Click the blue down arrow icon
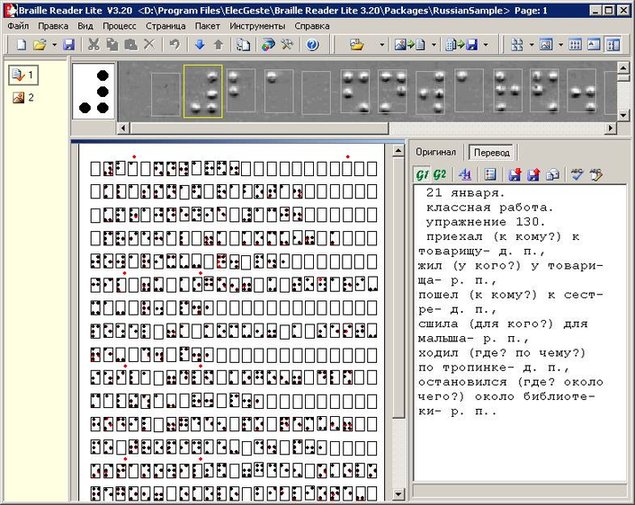Screen dimensions: 635x505 pyautogui.click(x=200, y=45)
